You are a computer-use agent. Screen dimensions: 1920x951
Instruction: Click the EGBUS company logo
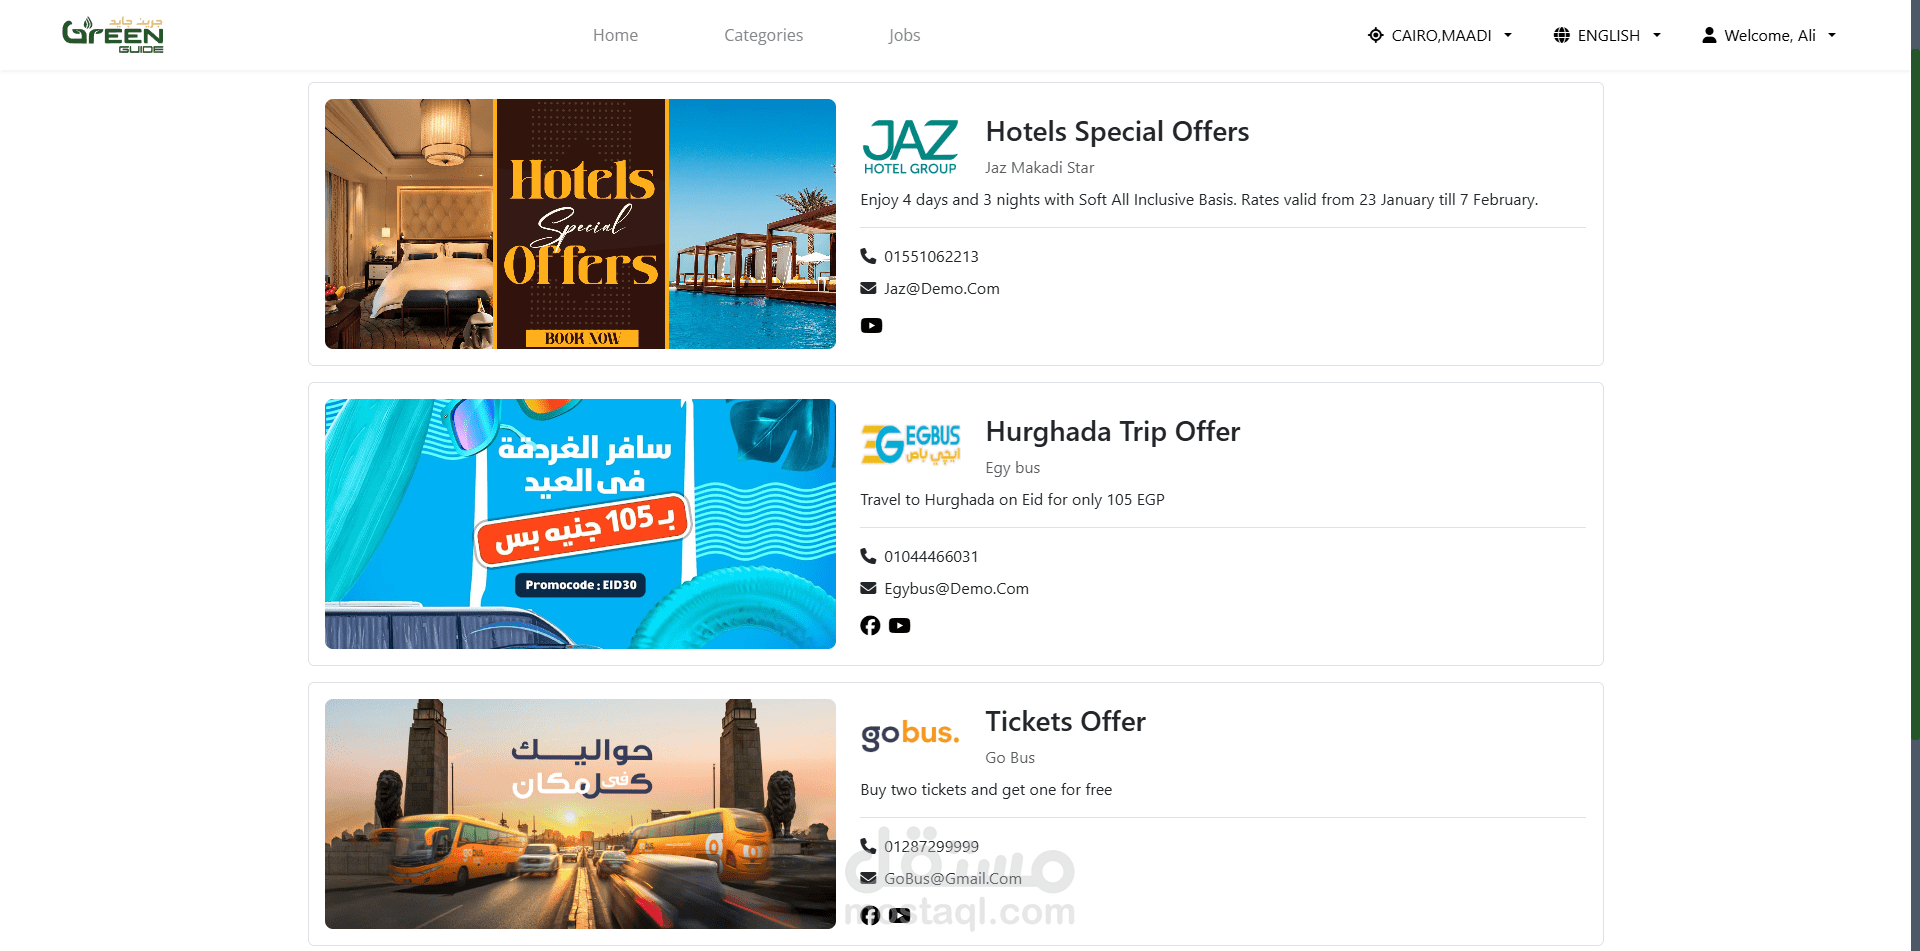(910, 444)
